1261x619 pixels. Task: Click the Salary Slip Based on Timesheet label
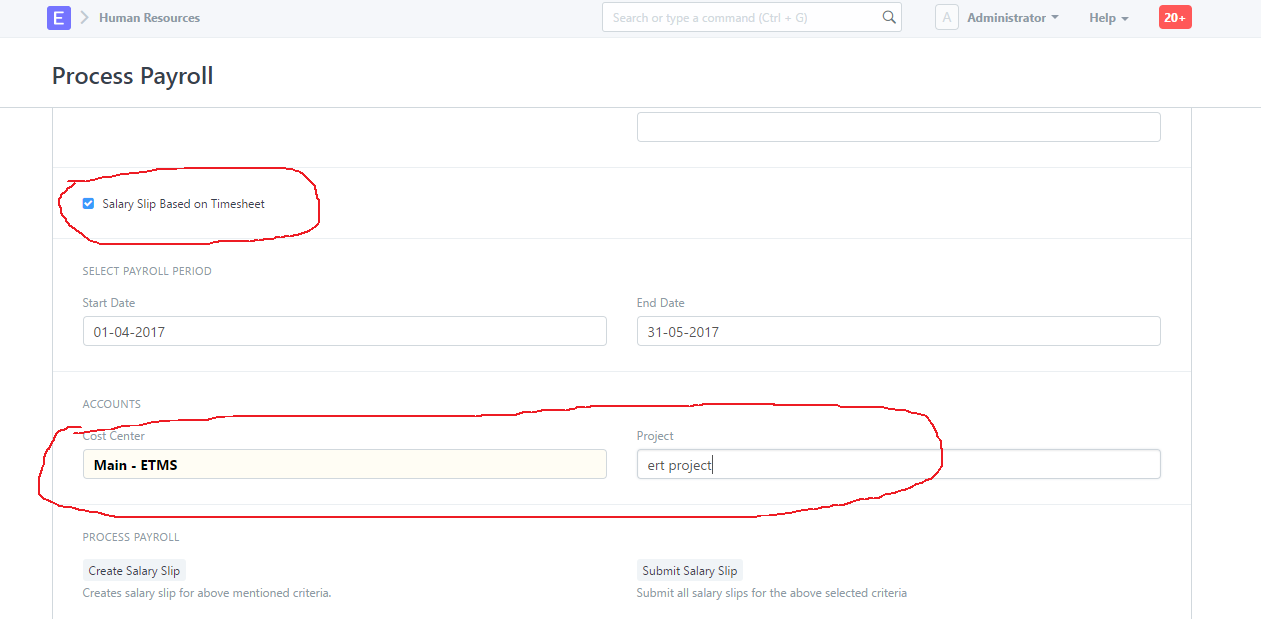[184, 204]
